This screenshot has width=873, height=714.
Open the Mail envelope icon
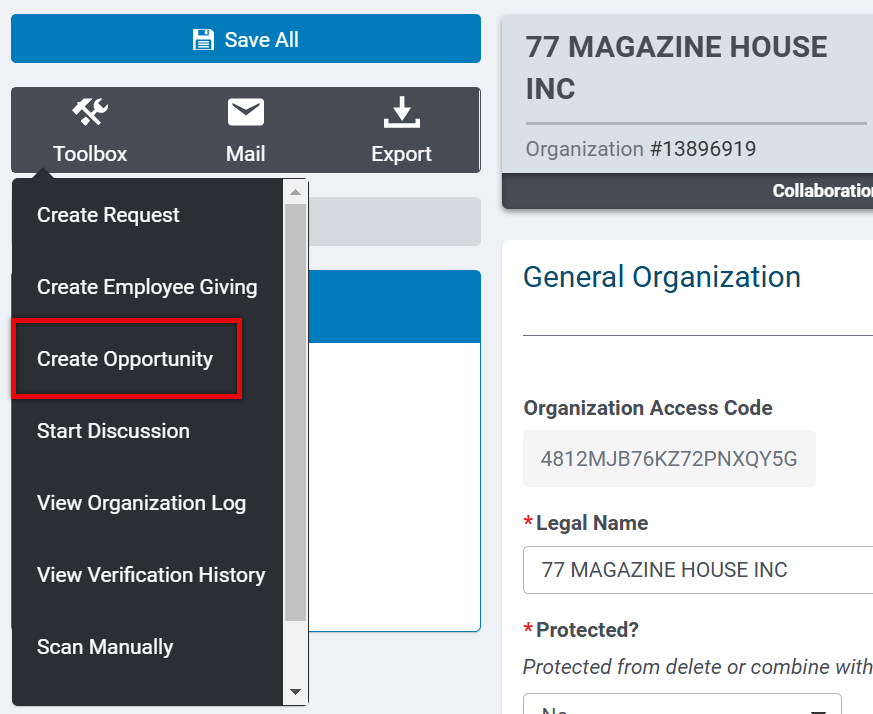tap(246, 112)
